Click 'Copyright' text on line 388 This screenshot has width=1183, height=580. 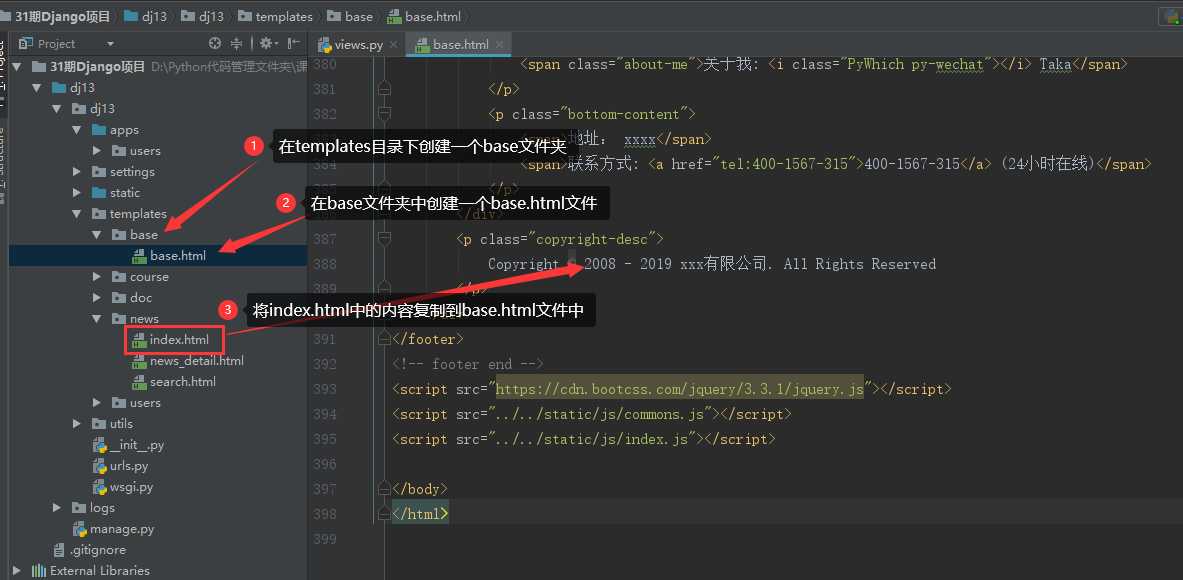point(524,264)
